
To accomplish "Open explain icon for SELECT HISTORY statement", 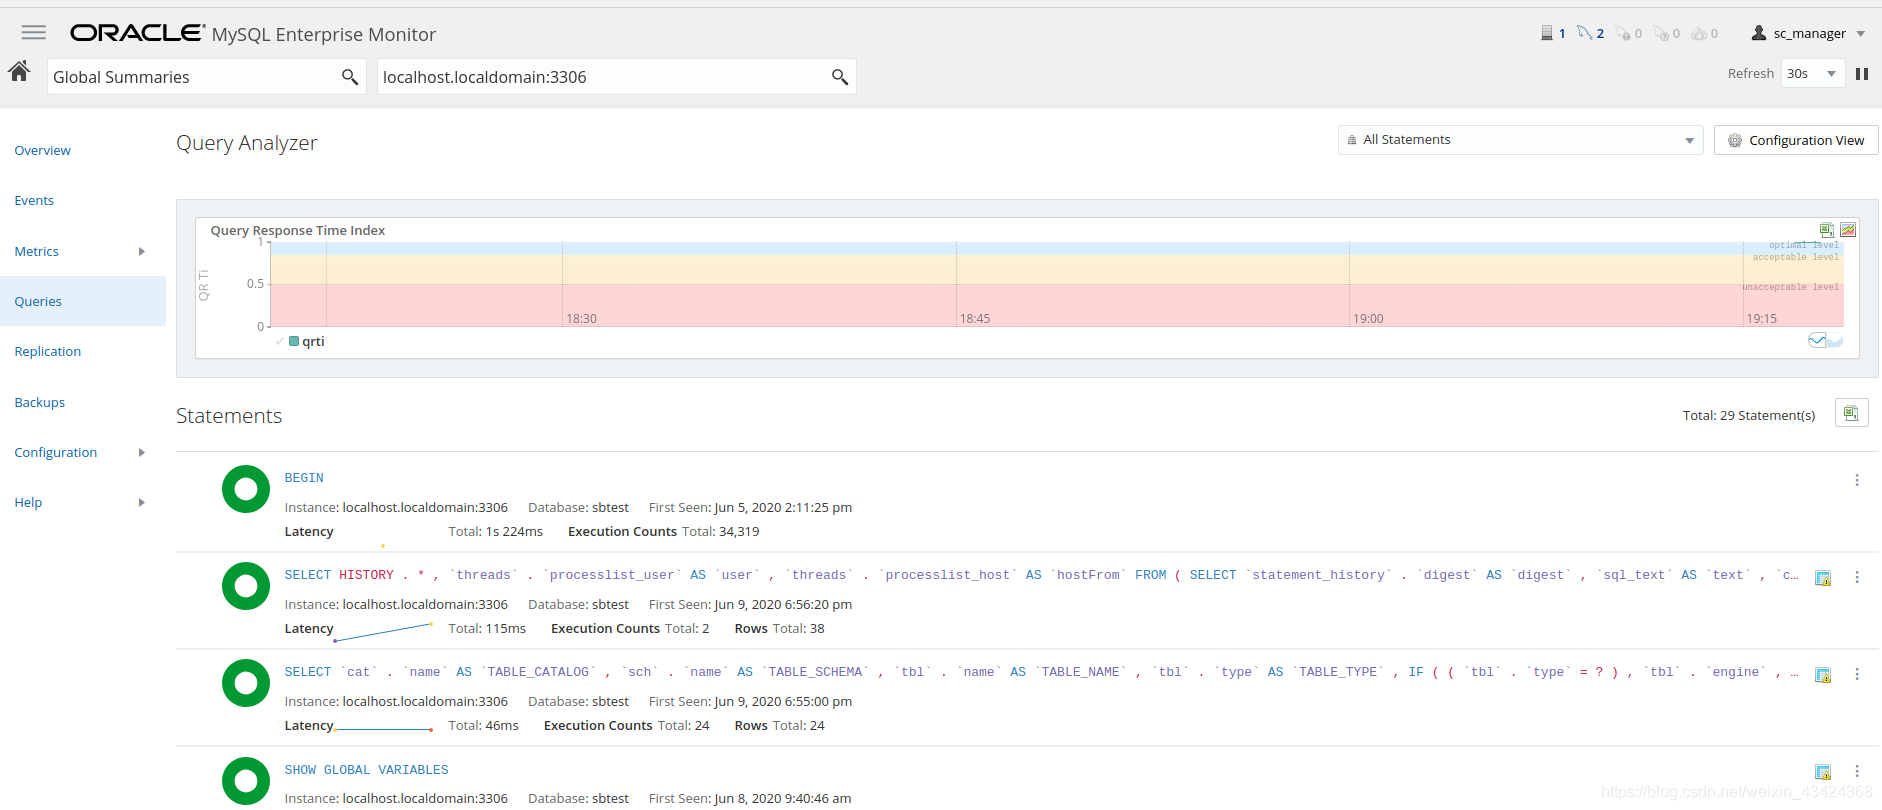I will tap(1823, 578).
